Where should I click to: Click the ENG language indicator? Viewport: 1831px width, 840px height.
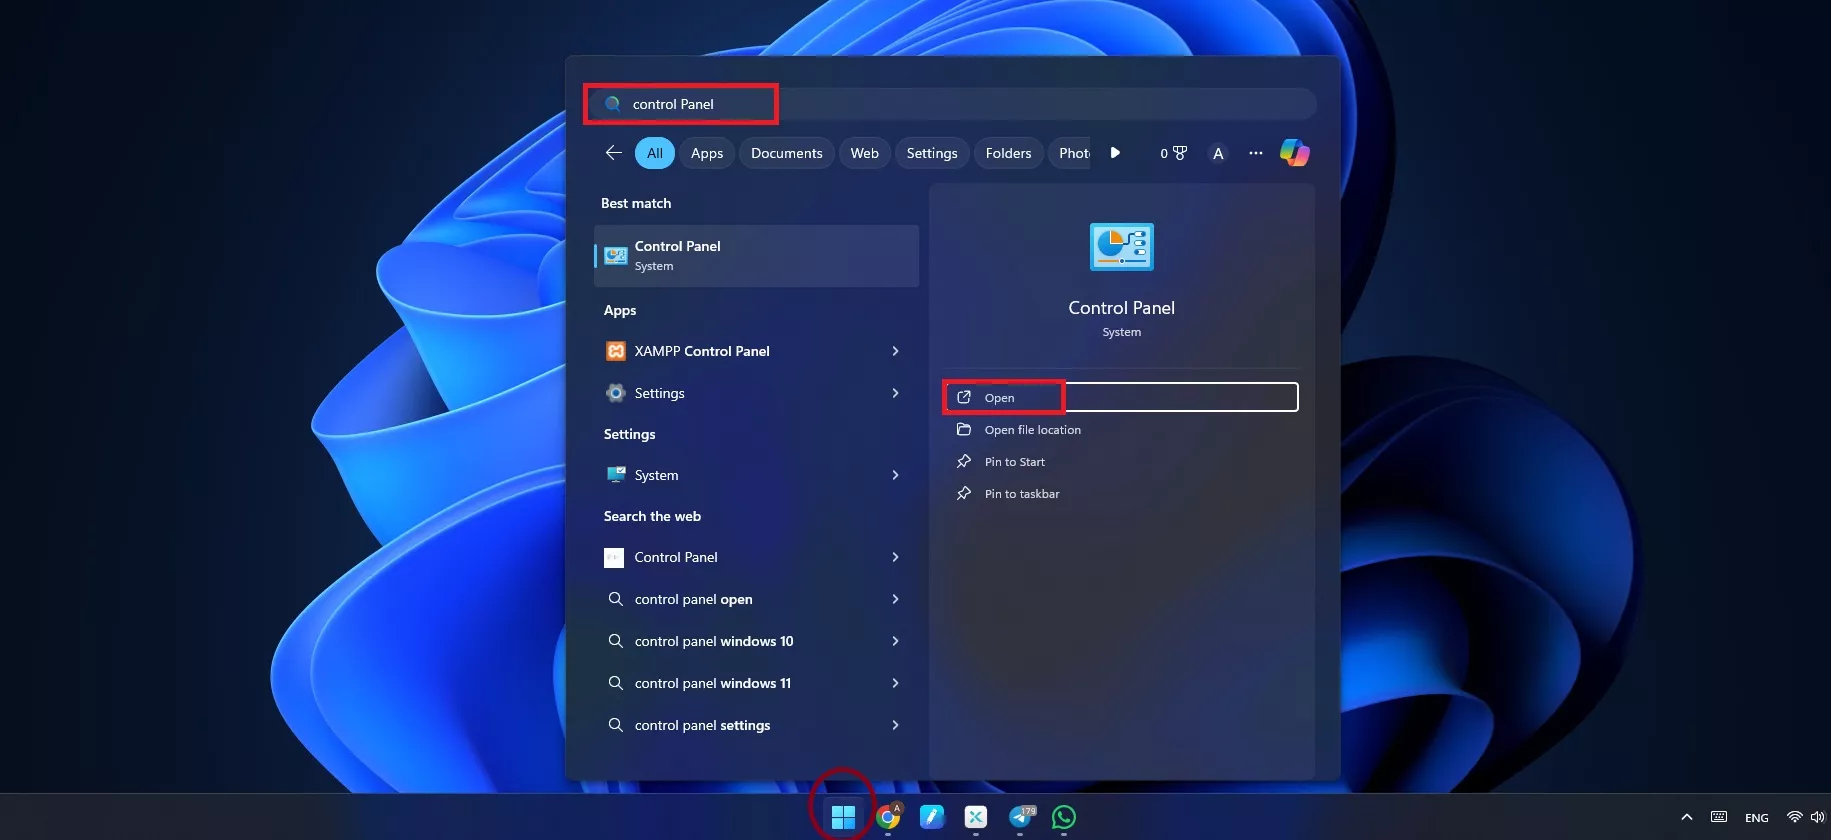[x=1757, y=818]
